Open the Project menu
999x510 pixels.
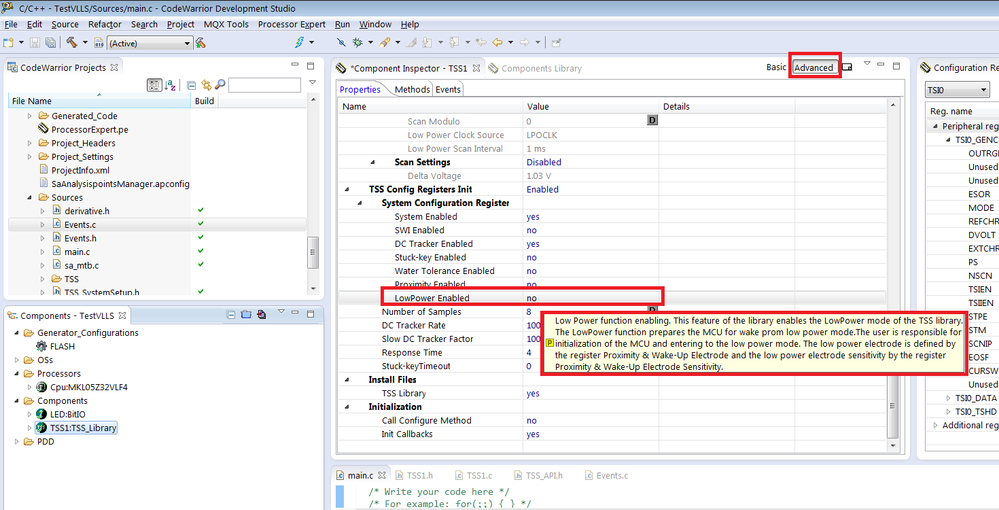click(x=180, y=24)
